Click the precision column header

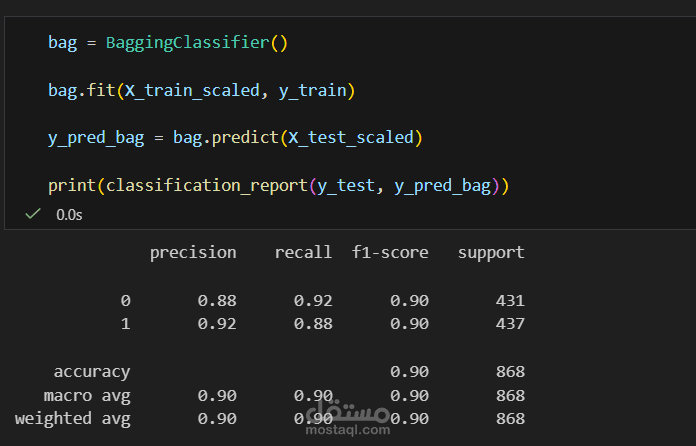click(x=193, y=252)
